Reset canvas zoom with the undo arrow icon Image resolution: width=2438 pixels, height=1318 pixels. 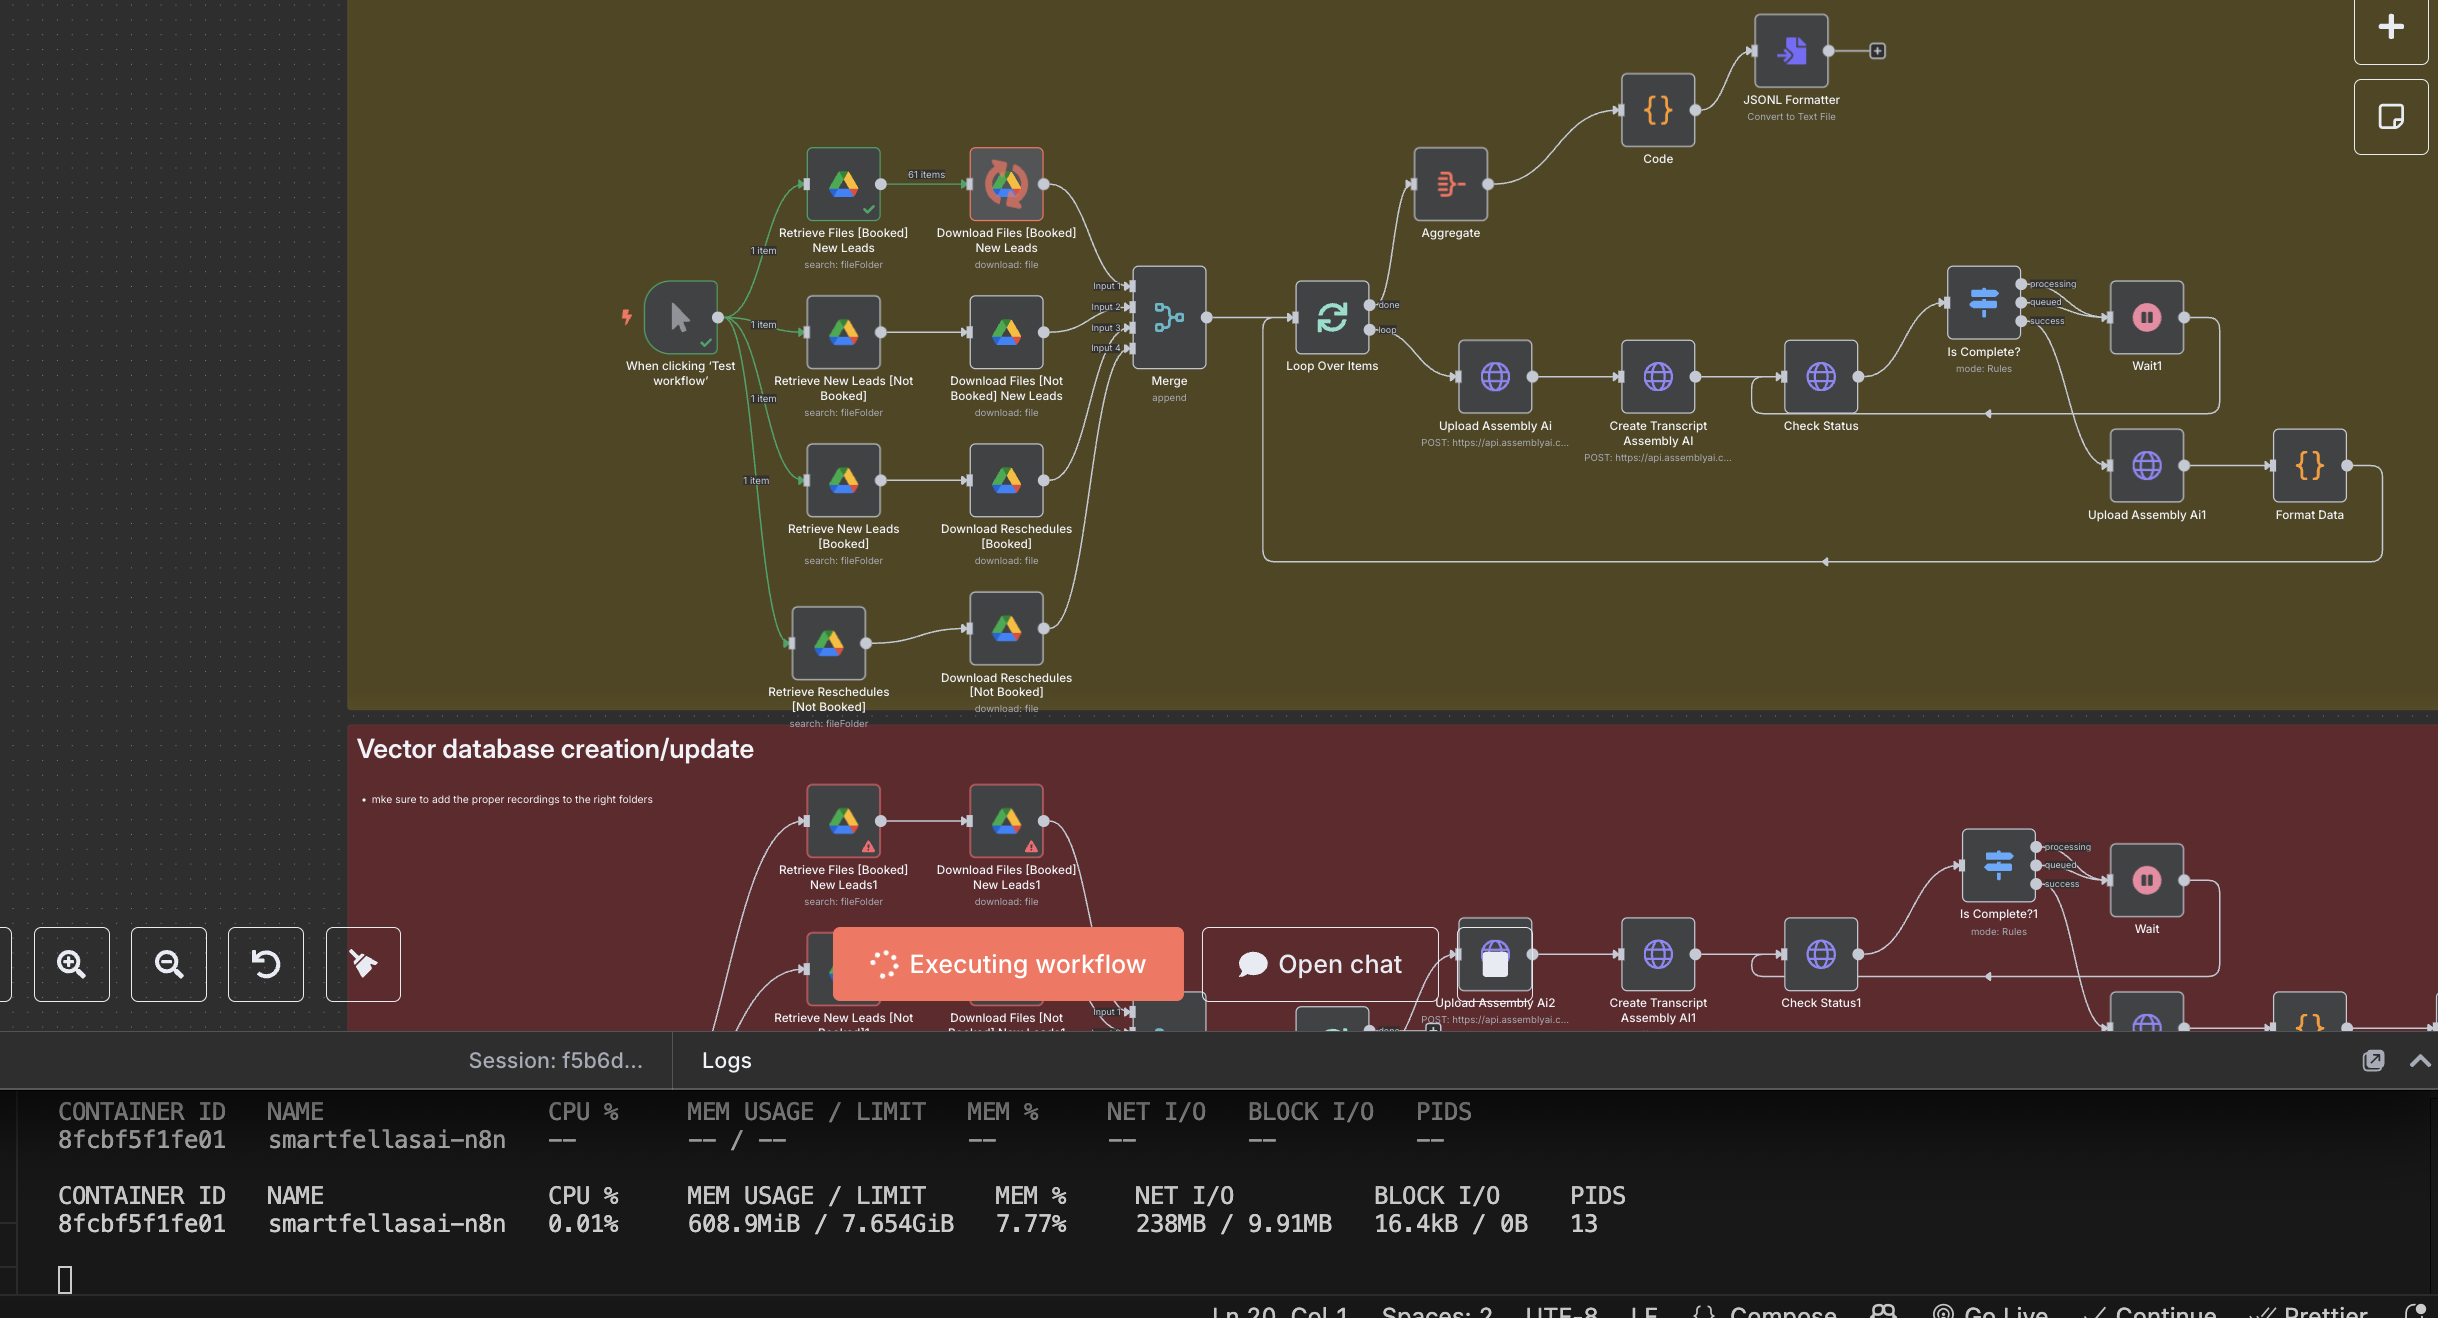(265, 964)
